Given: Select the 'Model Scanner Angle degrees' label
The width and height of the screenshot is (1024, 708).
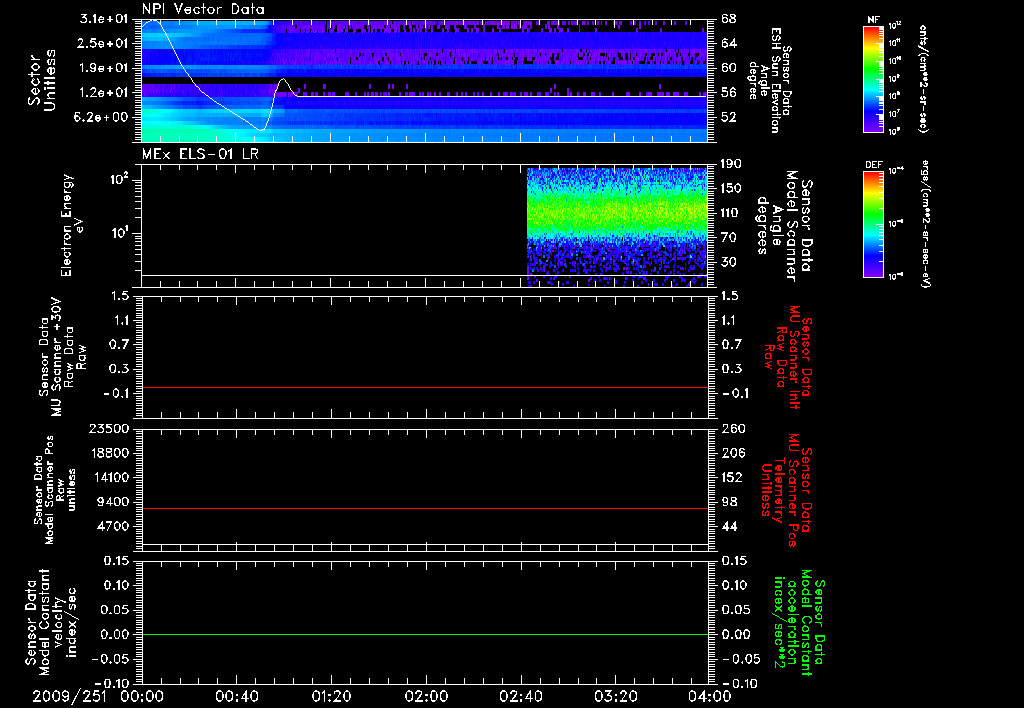Looking at the screenshot, I should [x=784, y=226].
